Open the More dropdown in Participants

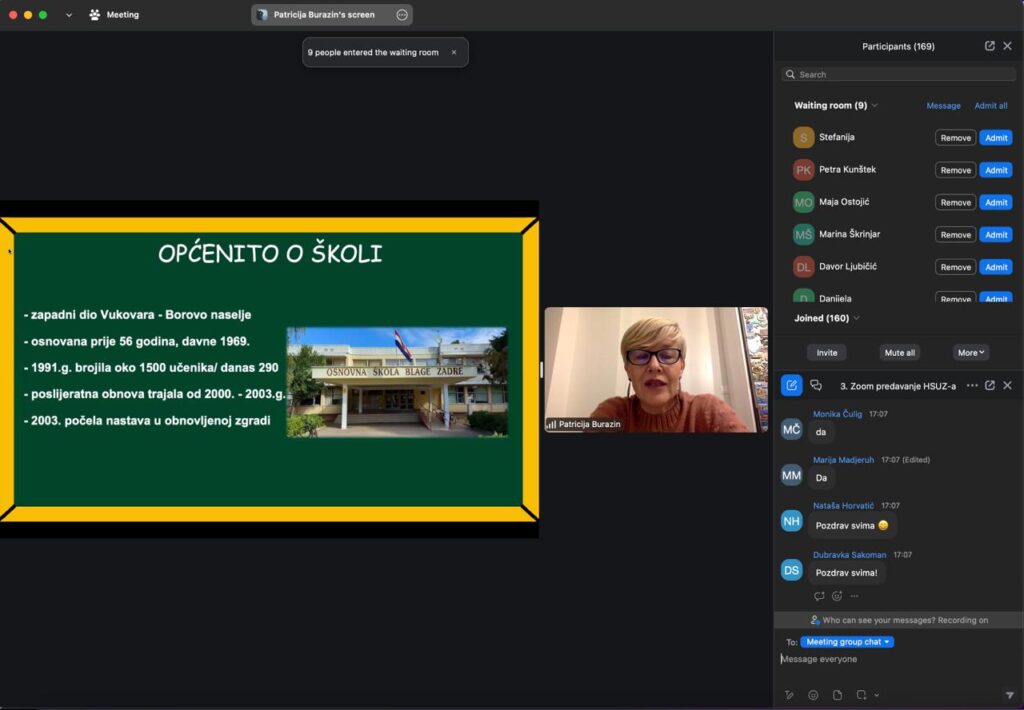tap(971, 352)
